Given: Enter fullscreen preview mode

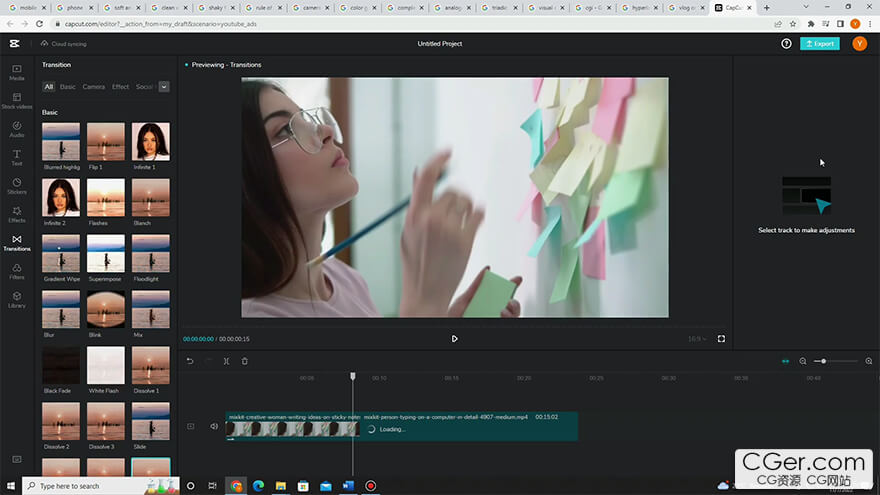Looking at the screenshot, I should pyautogui.click(x=721, y=339).
